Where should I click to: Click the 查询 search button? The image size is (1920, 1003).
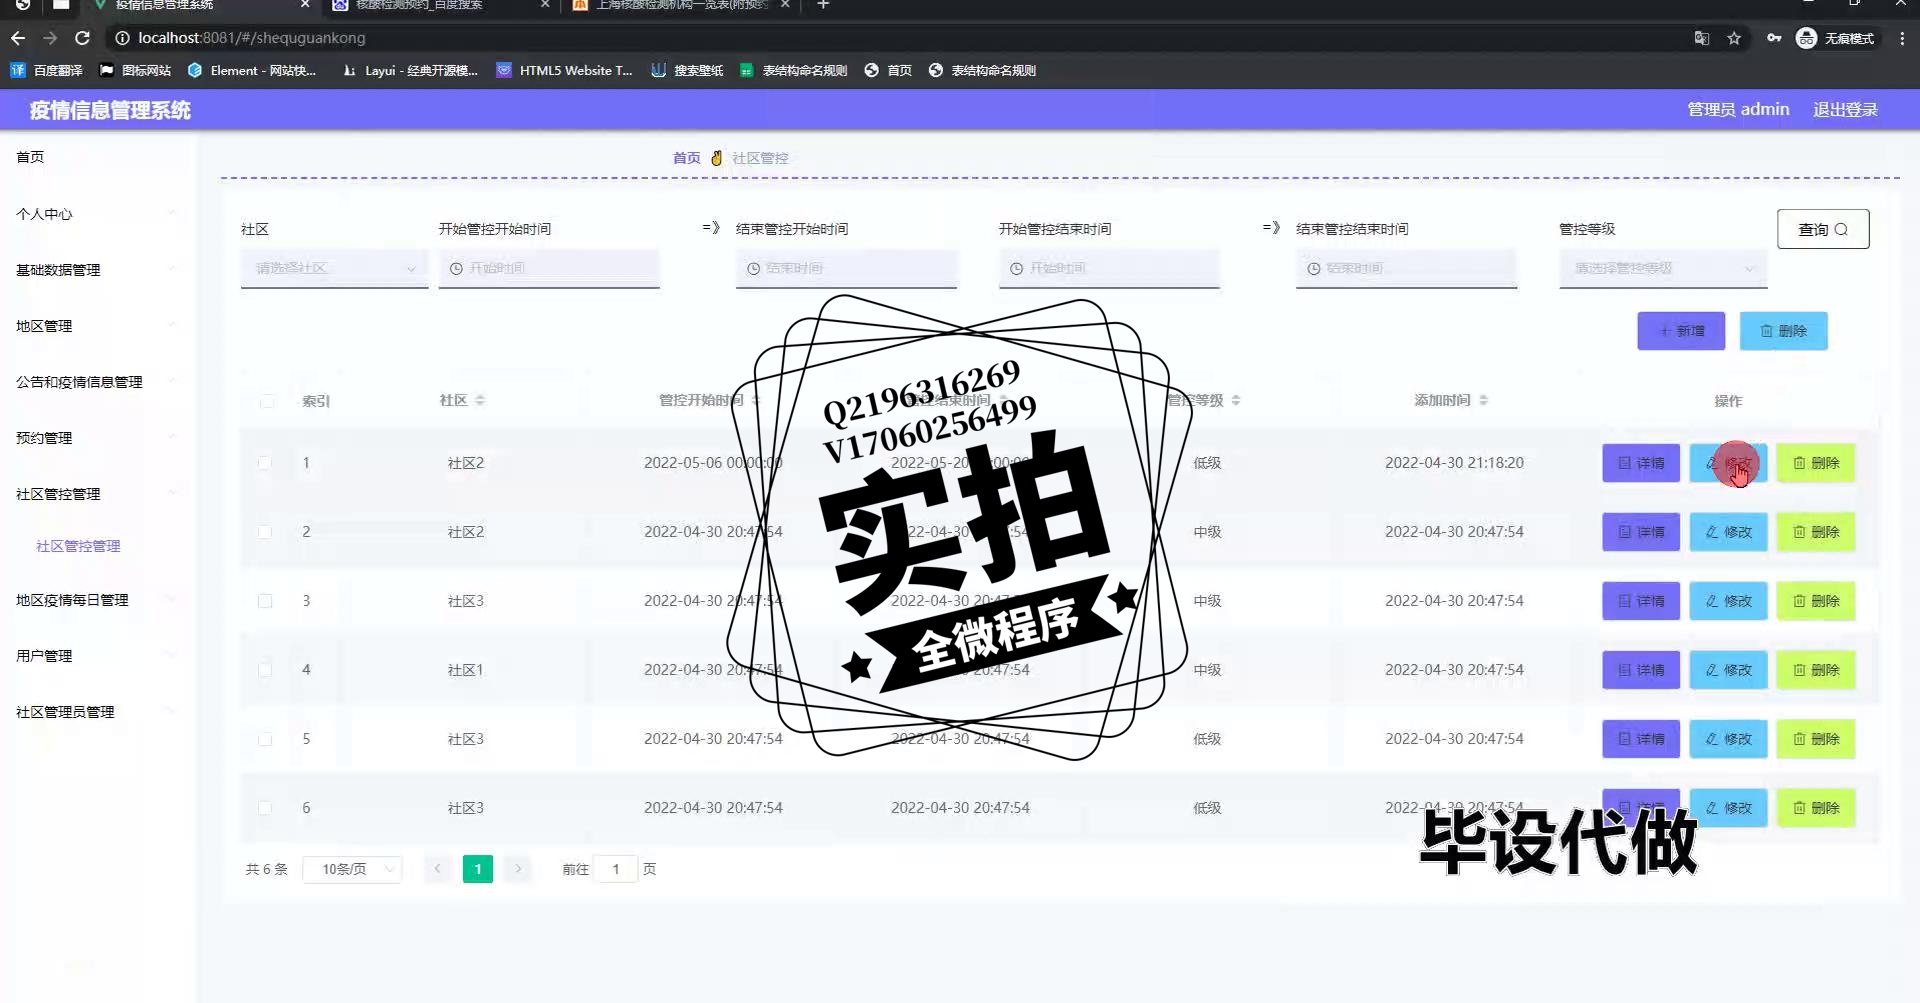pyautogui.click(x=1823, y=229)
